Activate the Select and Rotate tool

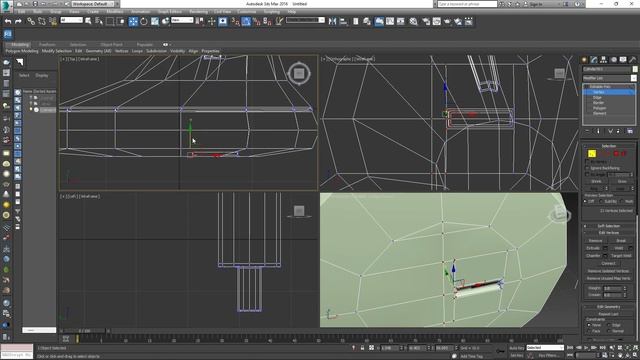pos(144,21)
